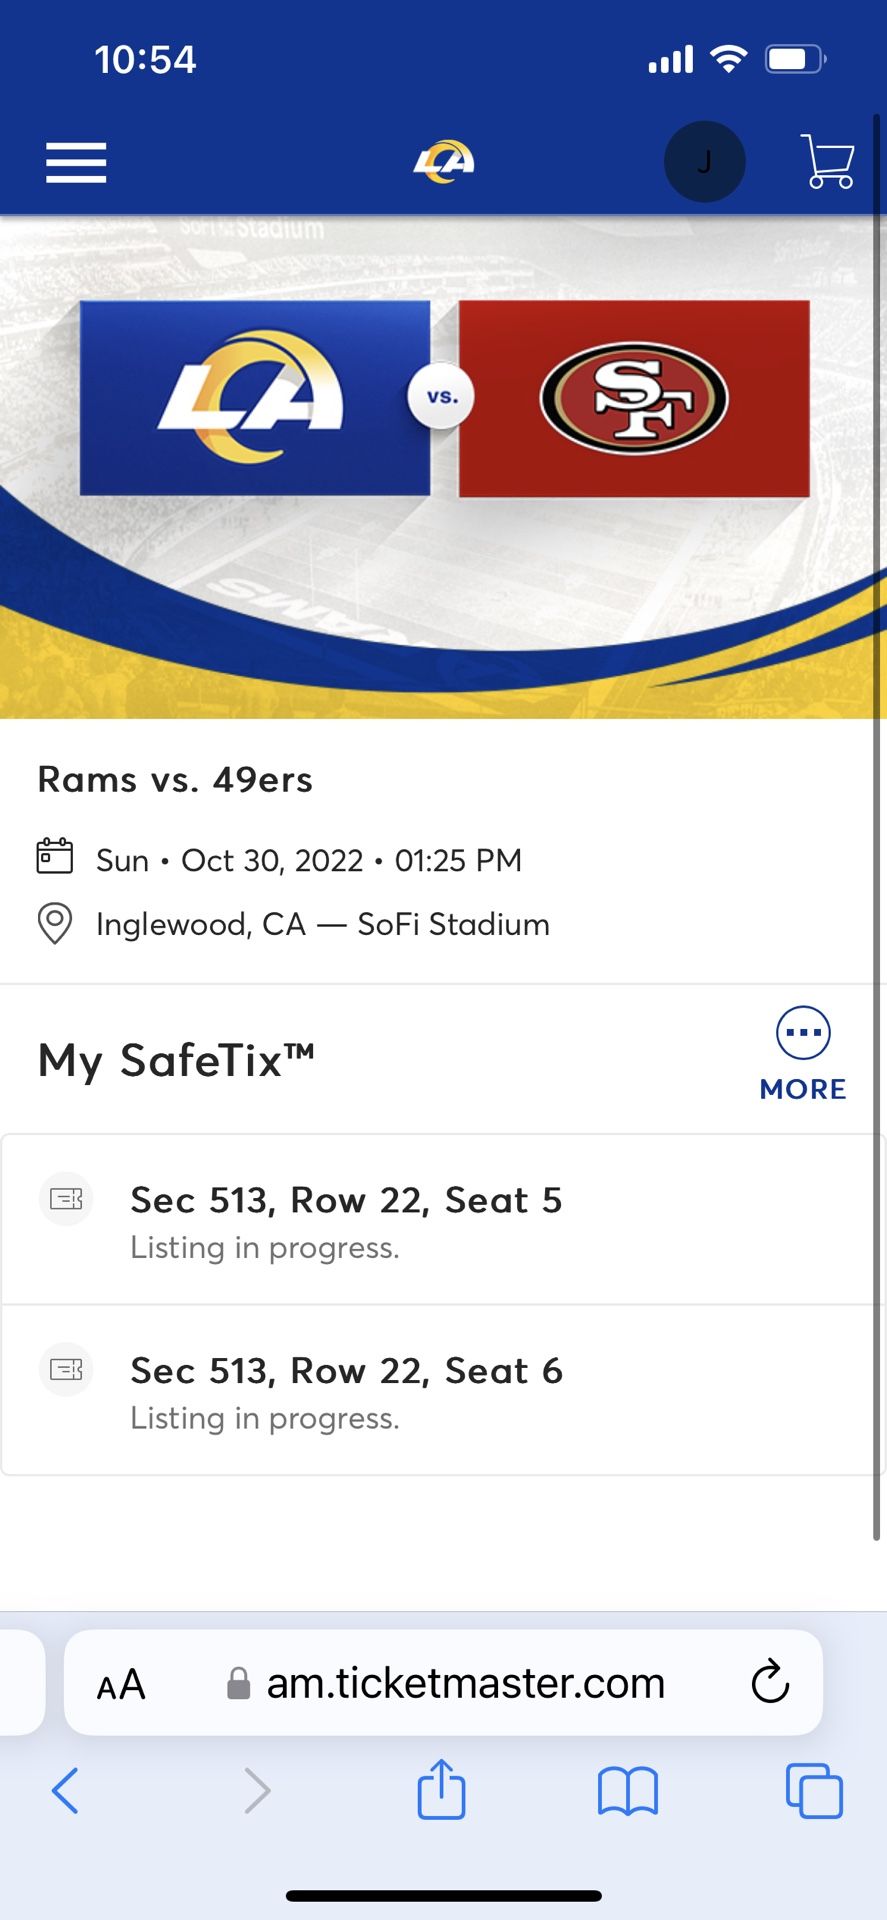This screenshot has width=887, height=1920.
Task: Reload the page in Safari
Action: [x=770, y=1682]
